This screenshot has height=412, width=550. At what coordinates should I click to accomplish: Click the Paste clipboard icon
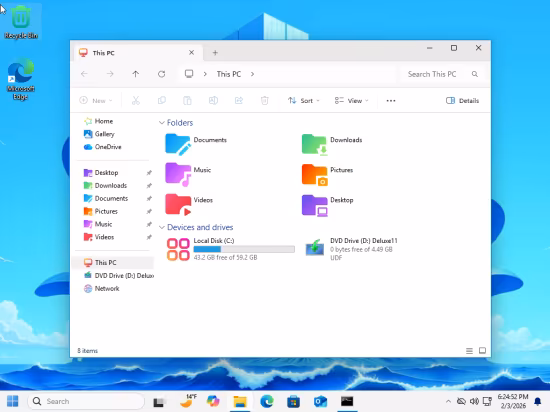coord(187,101)
